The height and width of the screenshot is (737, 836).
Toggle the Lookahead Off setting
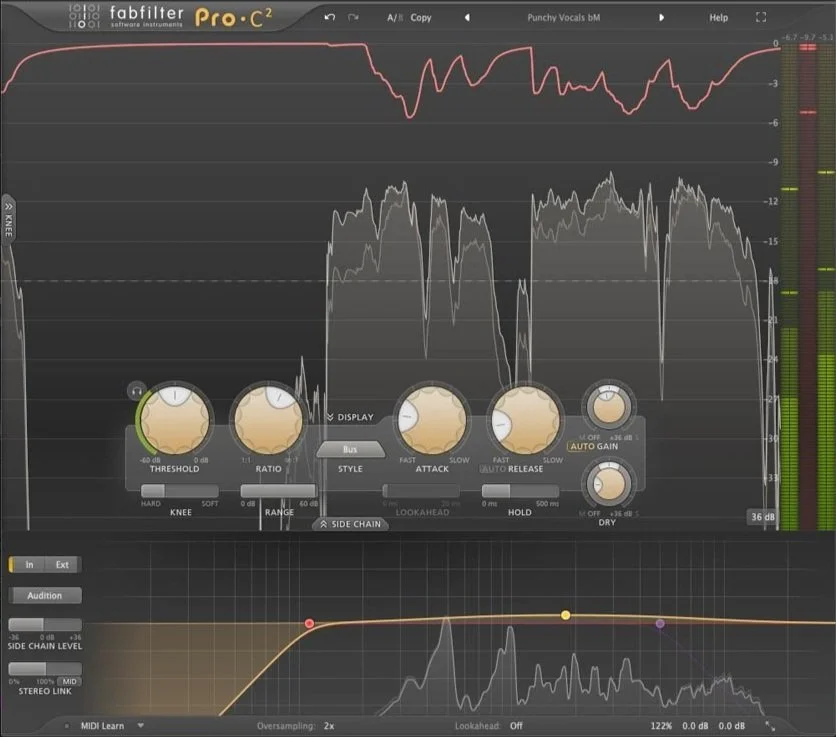click(x=489, y=726)
